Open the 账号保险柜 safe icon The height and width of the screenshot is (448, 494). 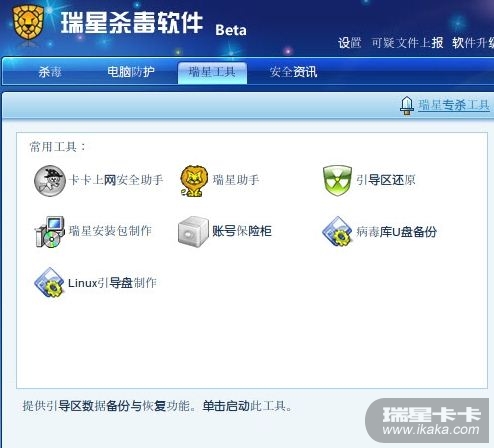coord(193,231)
